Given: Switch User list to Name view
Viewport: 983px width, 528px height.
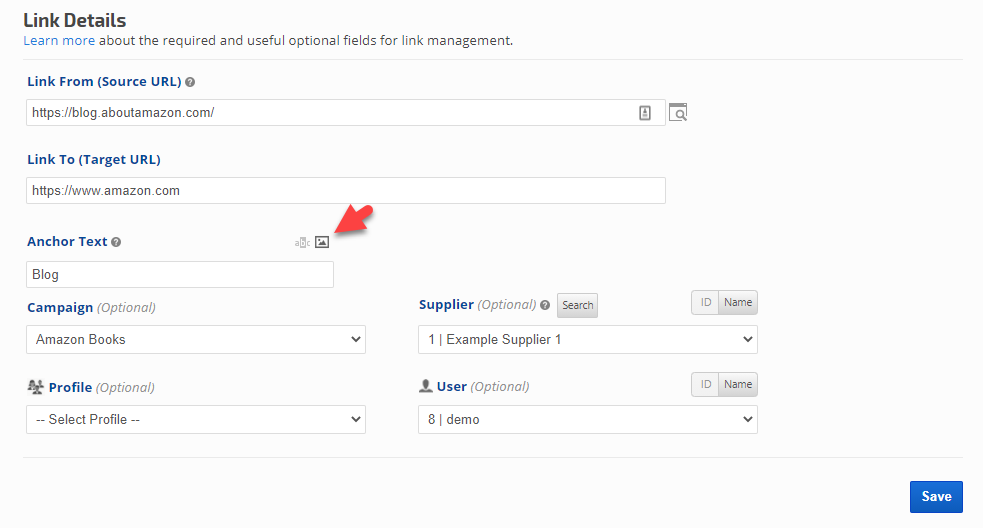Looking at the screenshot, I should [738, 384].
